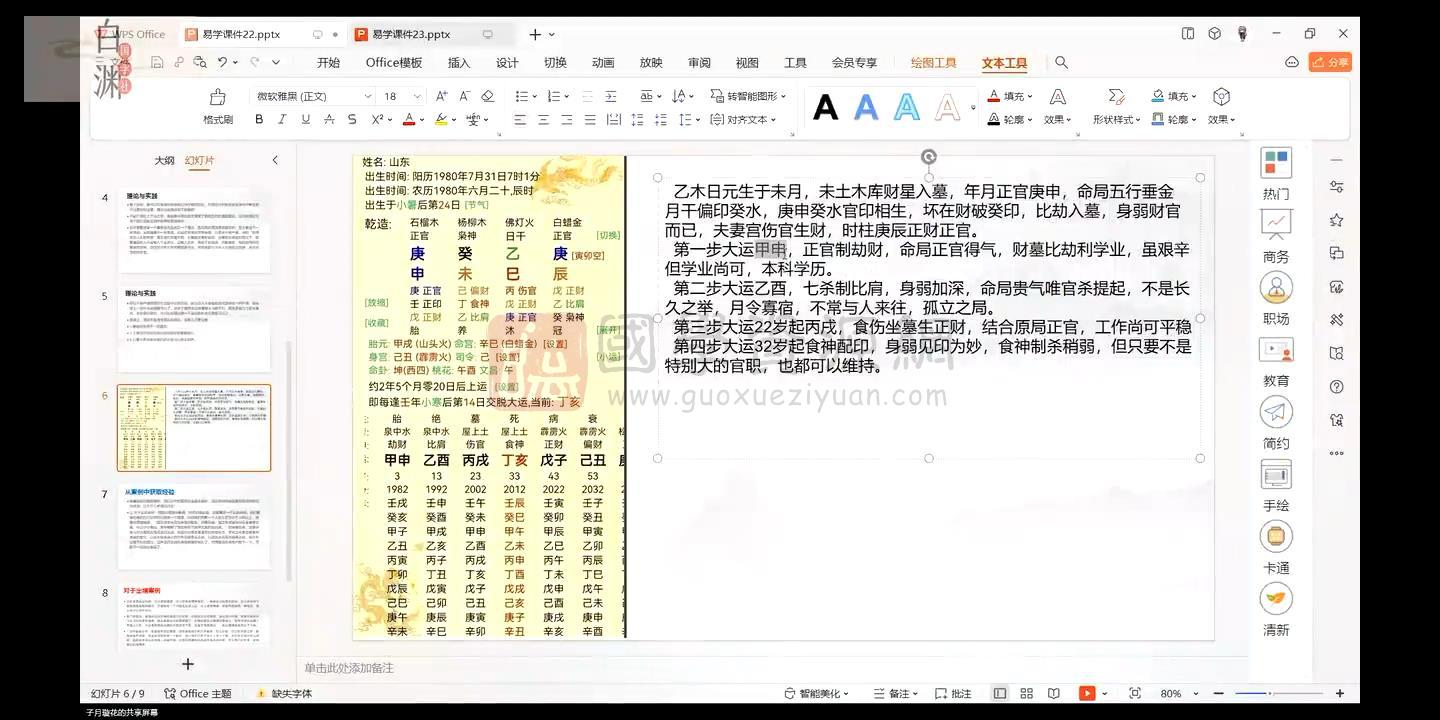Screen dimensions: 1440x720
Task: Click the 智能美化 beautify icon
Action: pyautogui.click(x=810, y=693)
